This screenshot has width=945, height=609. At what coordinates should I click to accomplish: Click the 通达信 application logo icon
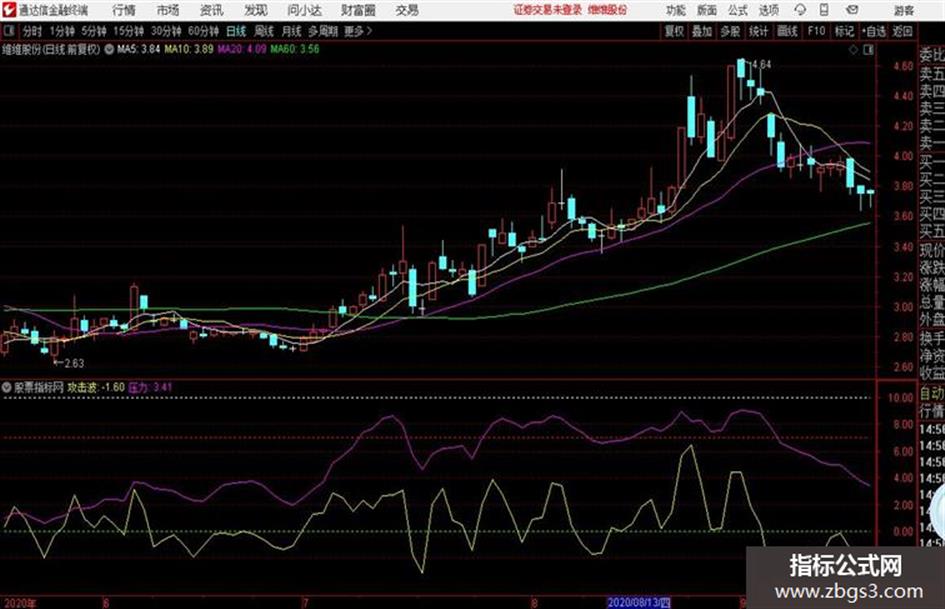(x=9, y=10)
